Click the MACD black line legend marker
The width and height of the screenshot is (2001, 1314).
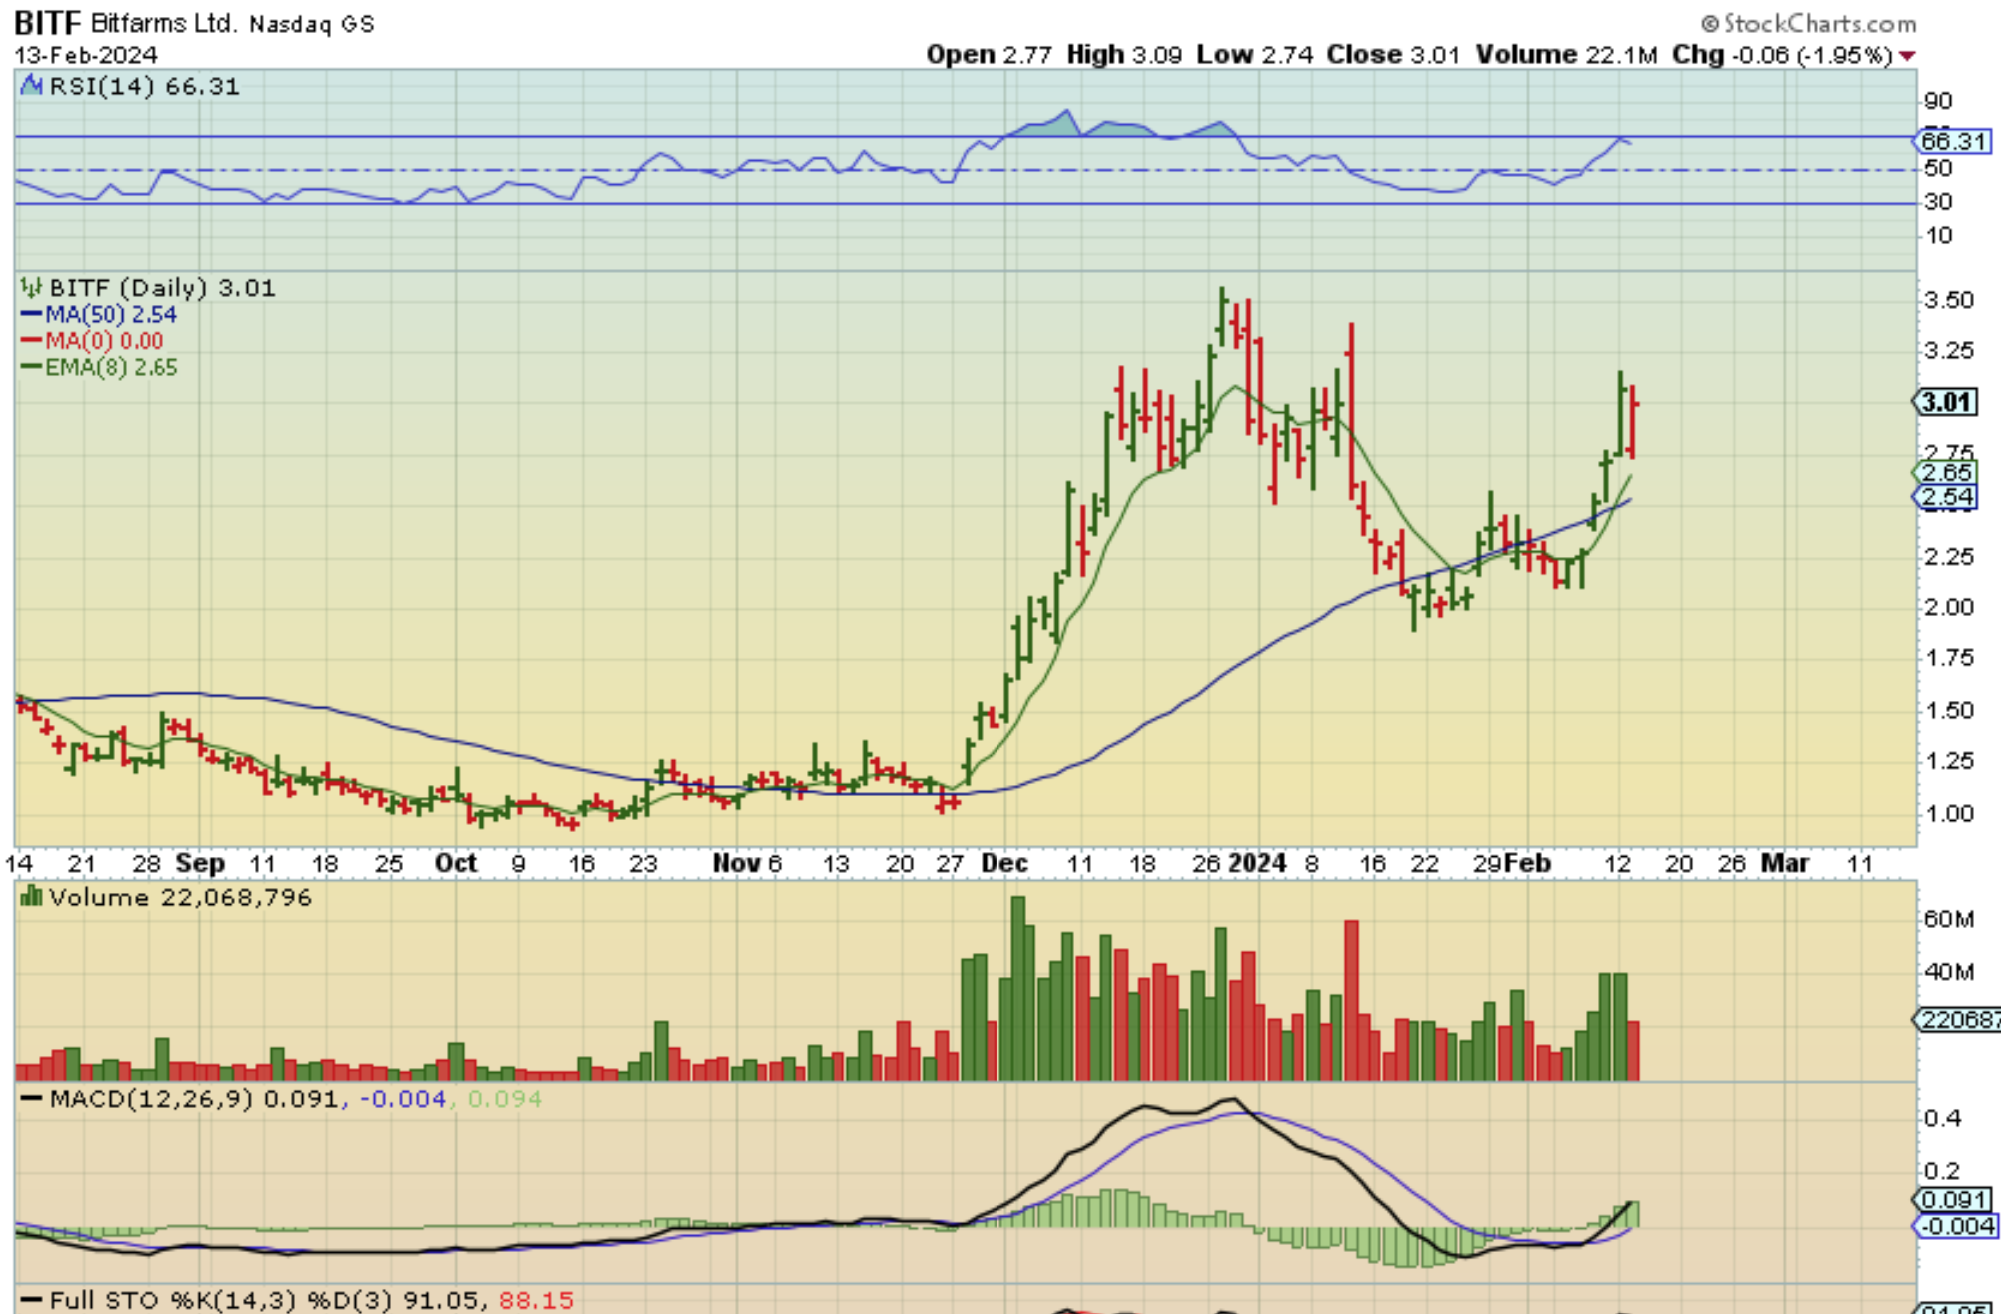(31, 1099)
